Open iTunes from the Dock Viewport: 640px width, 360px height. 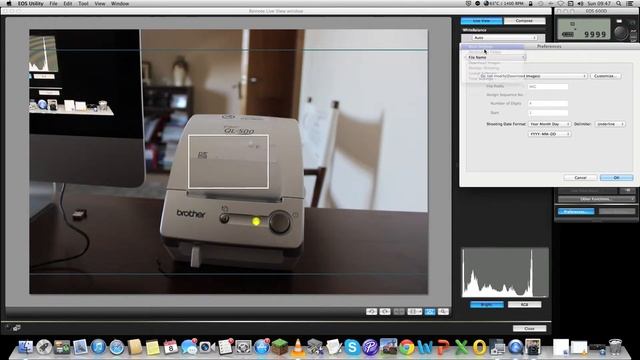coord(98,347)
